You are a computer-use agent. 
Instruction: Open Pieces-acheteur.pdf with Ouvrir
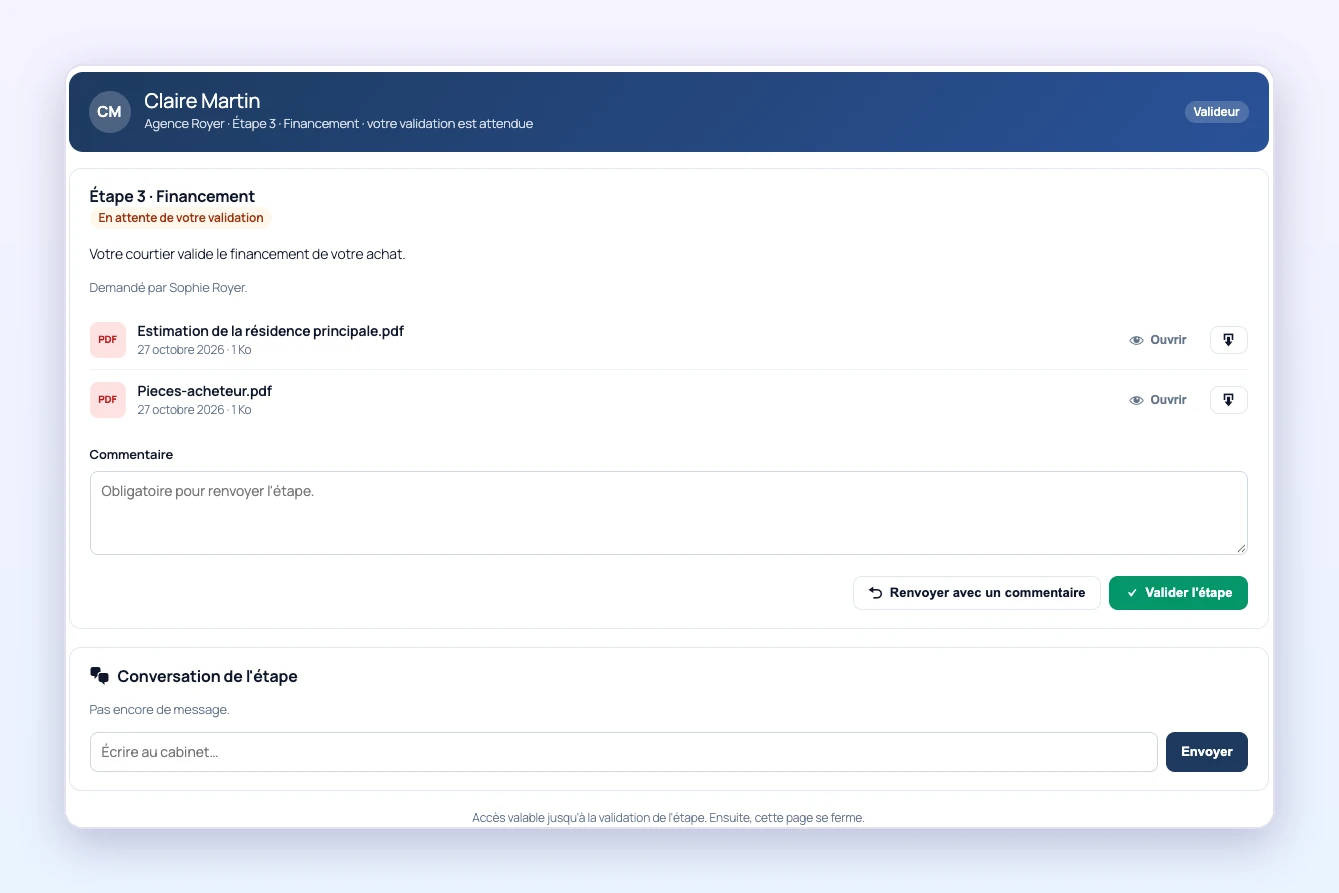click(x=1158, y=400)
